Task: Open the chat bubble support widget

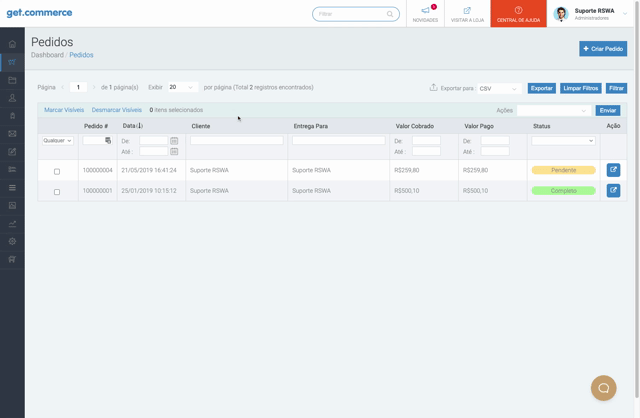Action: click(604, 388)
